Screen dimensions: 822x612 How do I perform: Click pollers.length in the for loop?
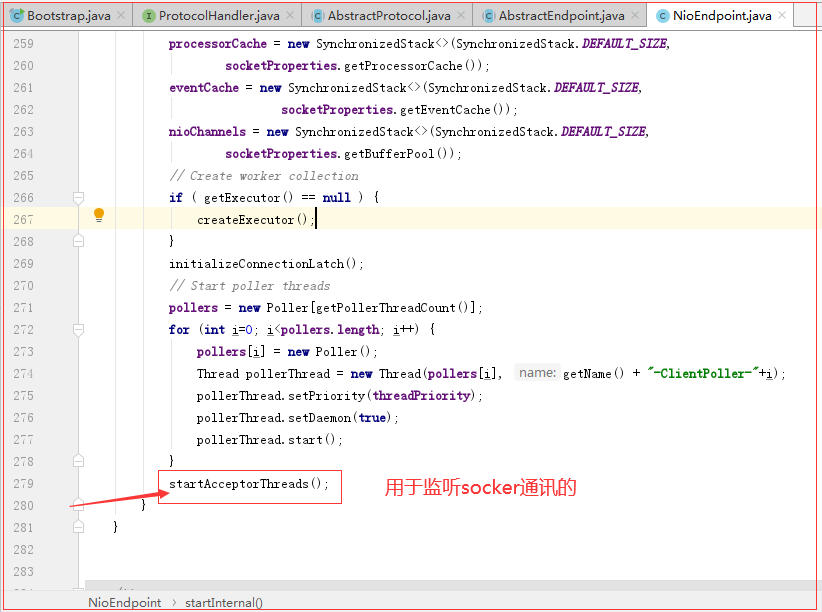(x=330, y=330)
